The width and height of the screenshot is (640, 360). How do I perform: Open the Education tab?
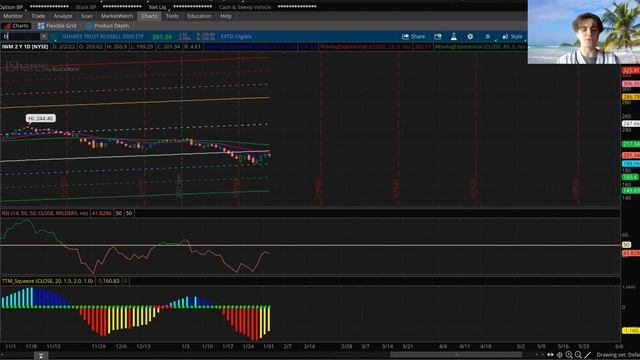click(x=199, y=16)
